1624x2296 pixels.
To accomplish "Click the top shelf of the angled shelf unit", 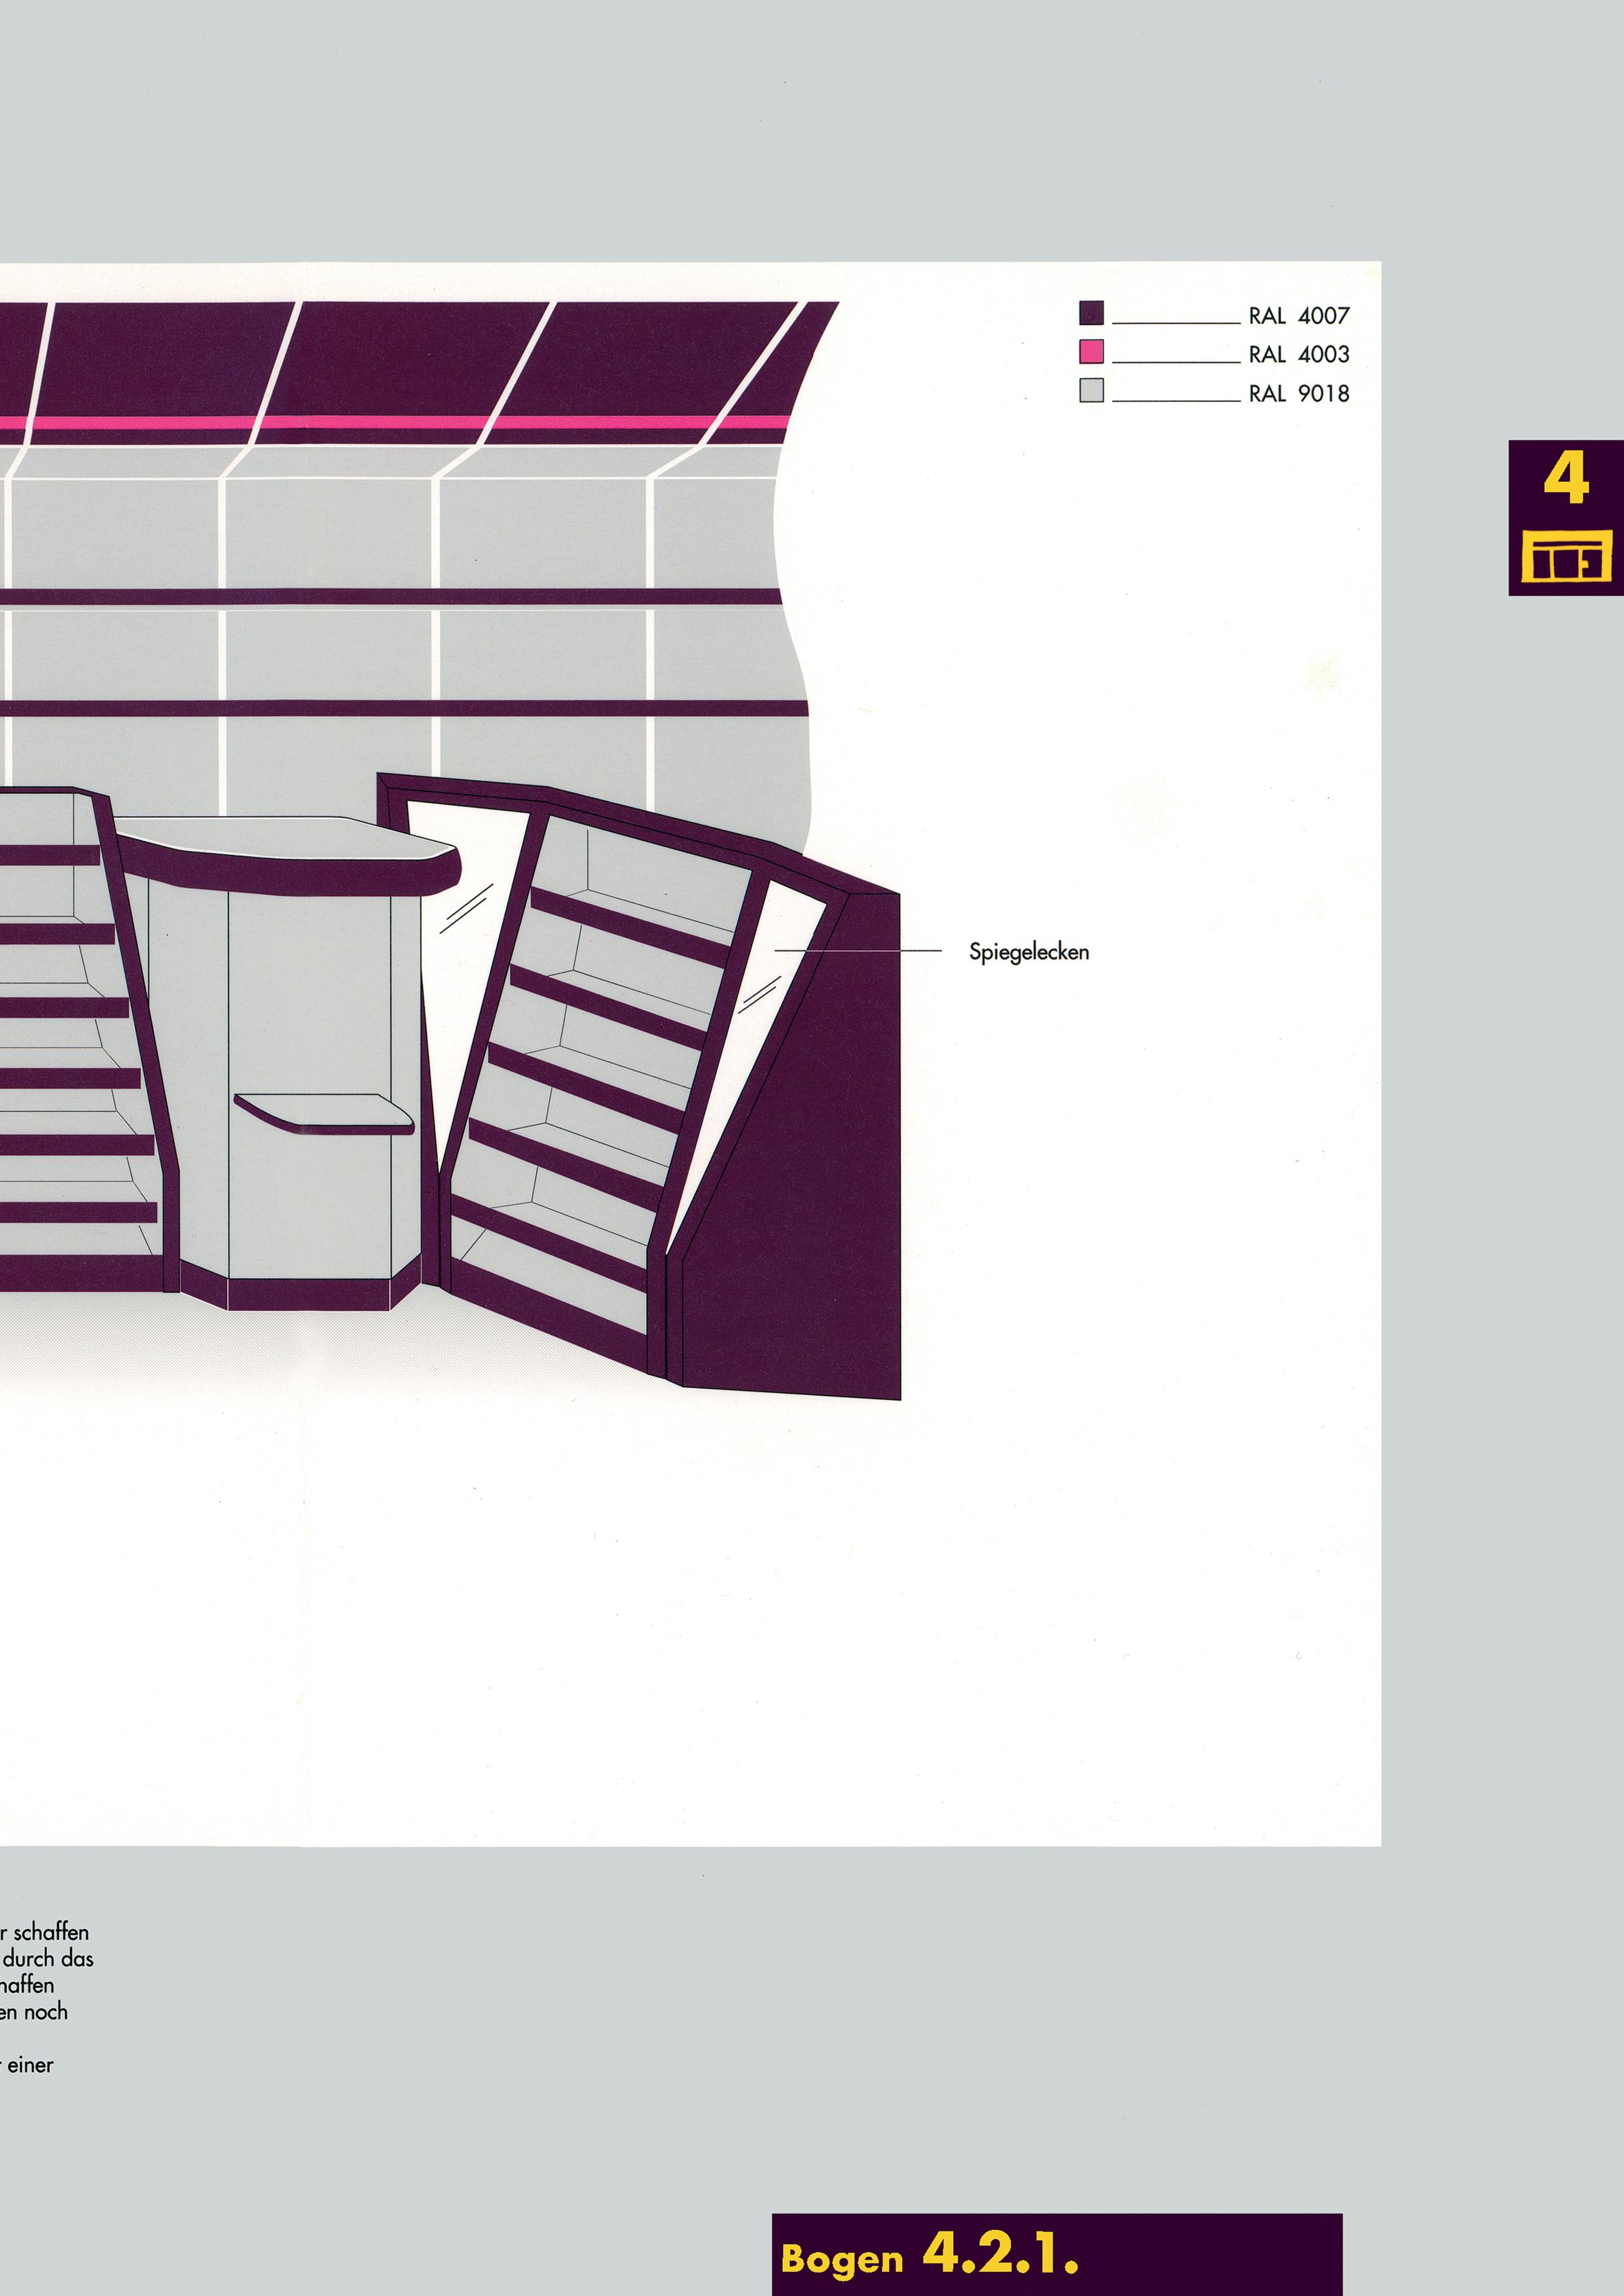I will tap(630, 928).
